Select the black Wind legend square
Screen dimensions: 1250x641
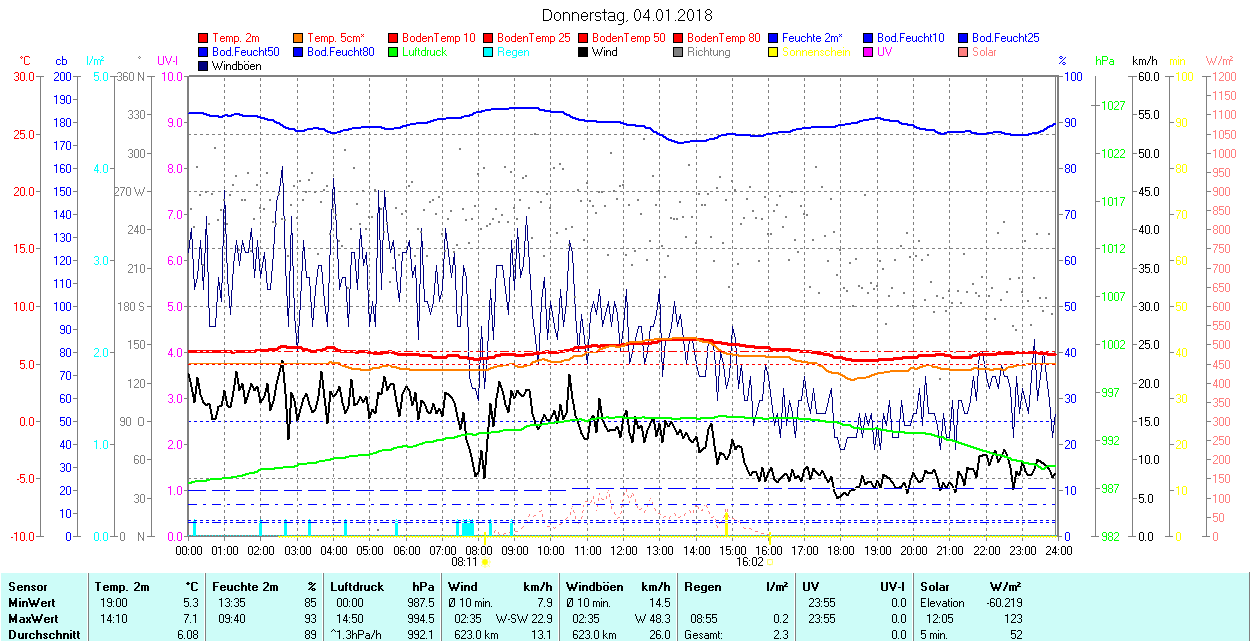click(x=583, y=52)
